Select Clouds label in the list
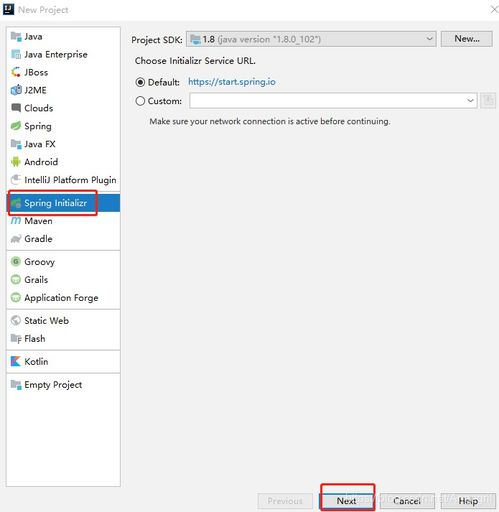Screen dimensions: 499x512 click(x=39, y=108)
